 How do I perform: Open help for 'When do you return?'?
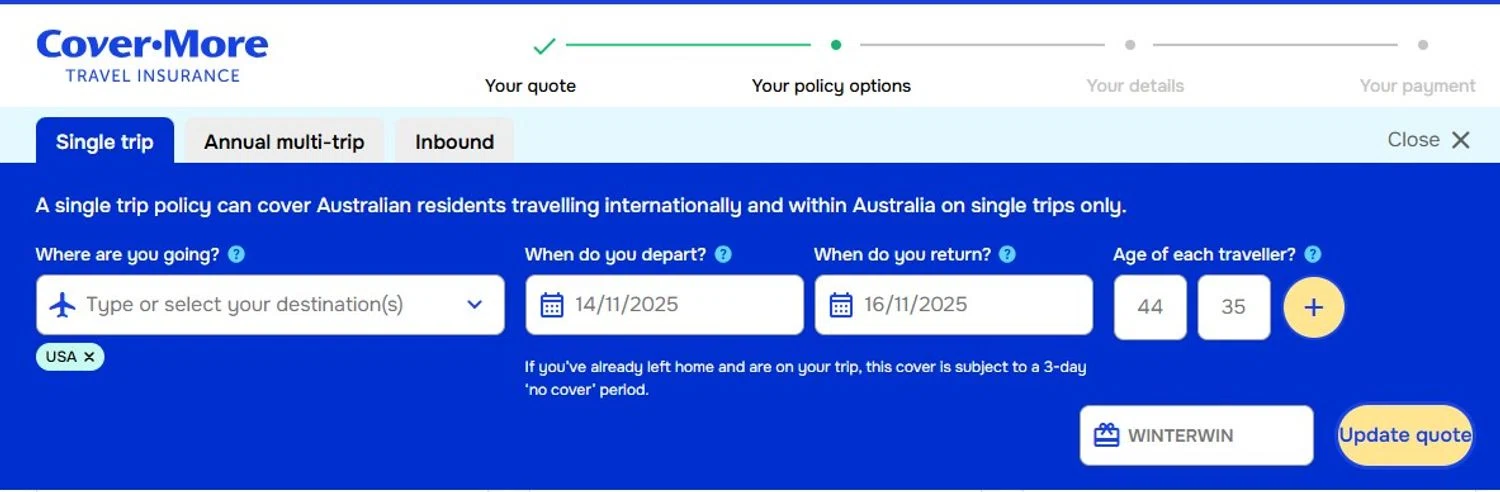[x=1007, y=254]
